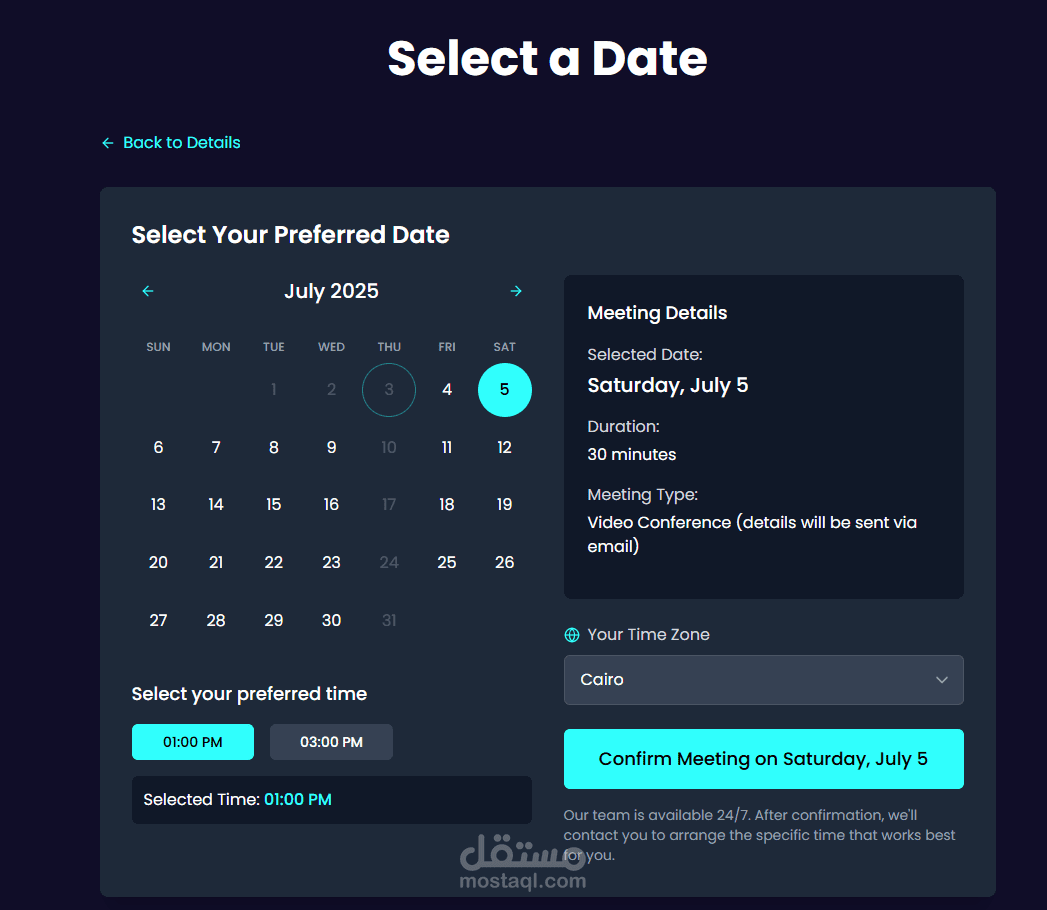Select July 5 on the calendar
Viewport: 1047px width, 910px height.
pyautogui.click(x=505, y=390)
